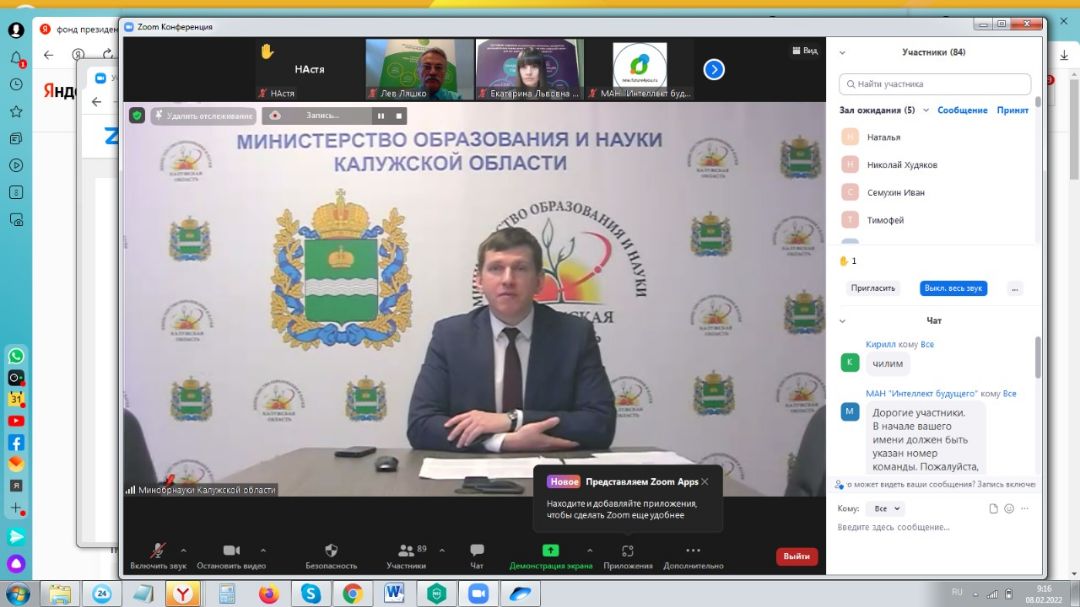Collapse the Участники panel chevron
Viewport: 1080px width, 607px height.
click(x=842, y=52)
